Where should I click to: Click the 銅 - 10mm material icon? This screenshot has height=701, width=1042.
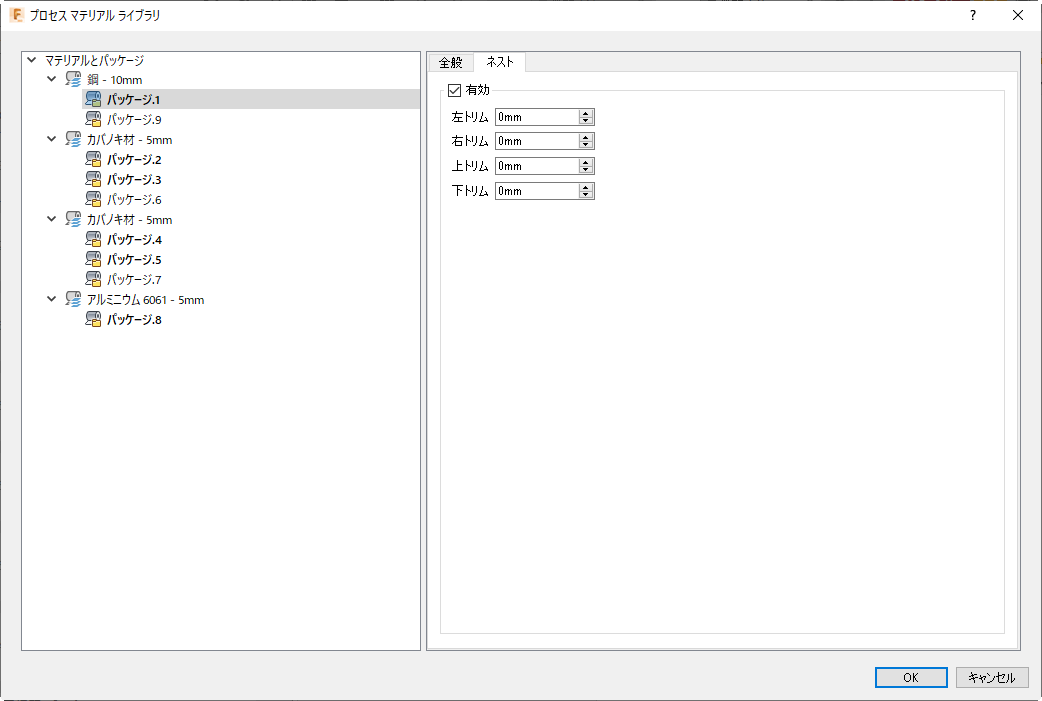click(73, 80)
